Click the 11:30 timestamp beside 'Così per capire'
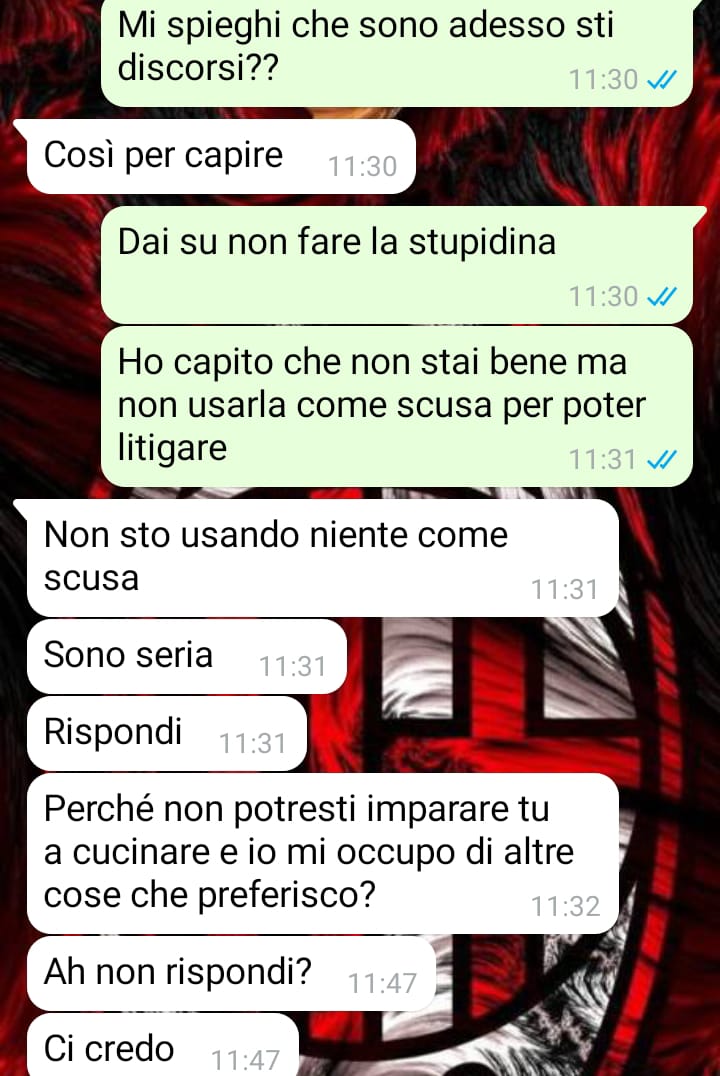Image resolution: width=720 pixels, height=1076 pixels. coord(362,167)
